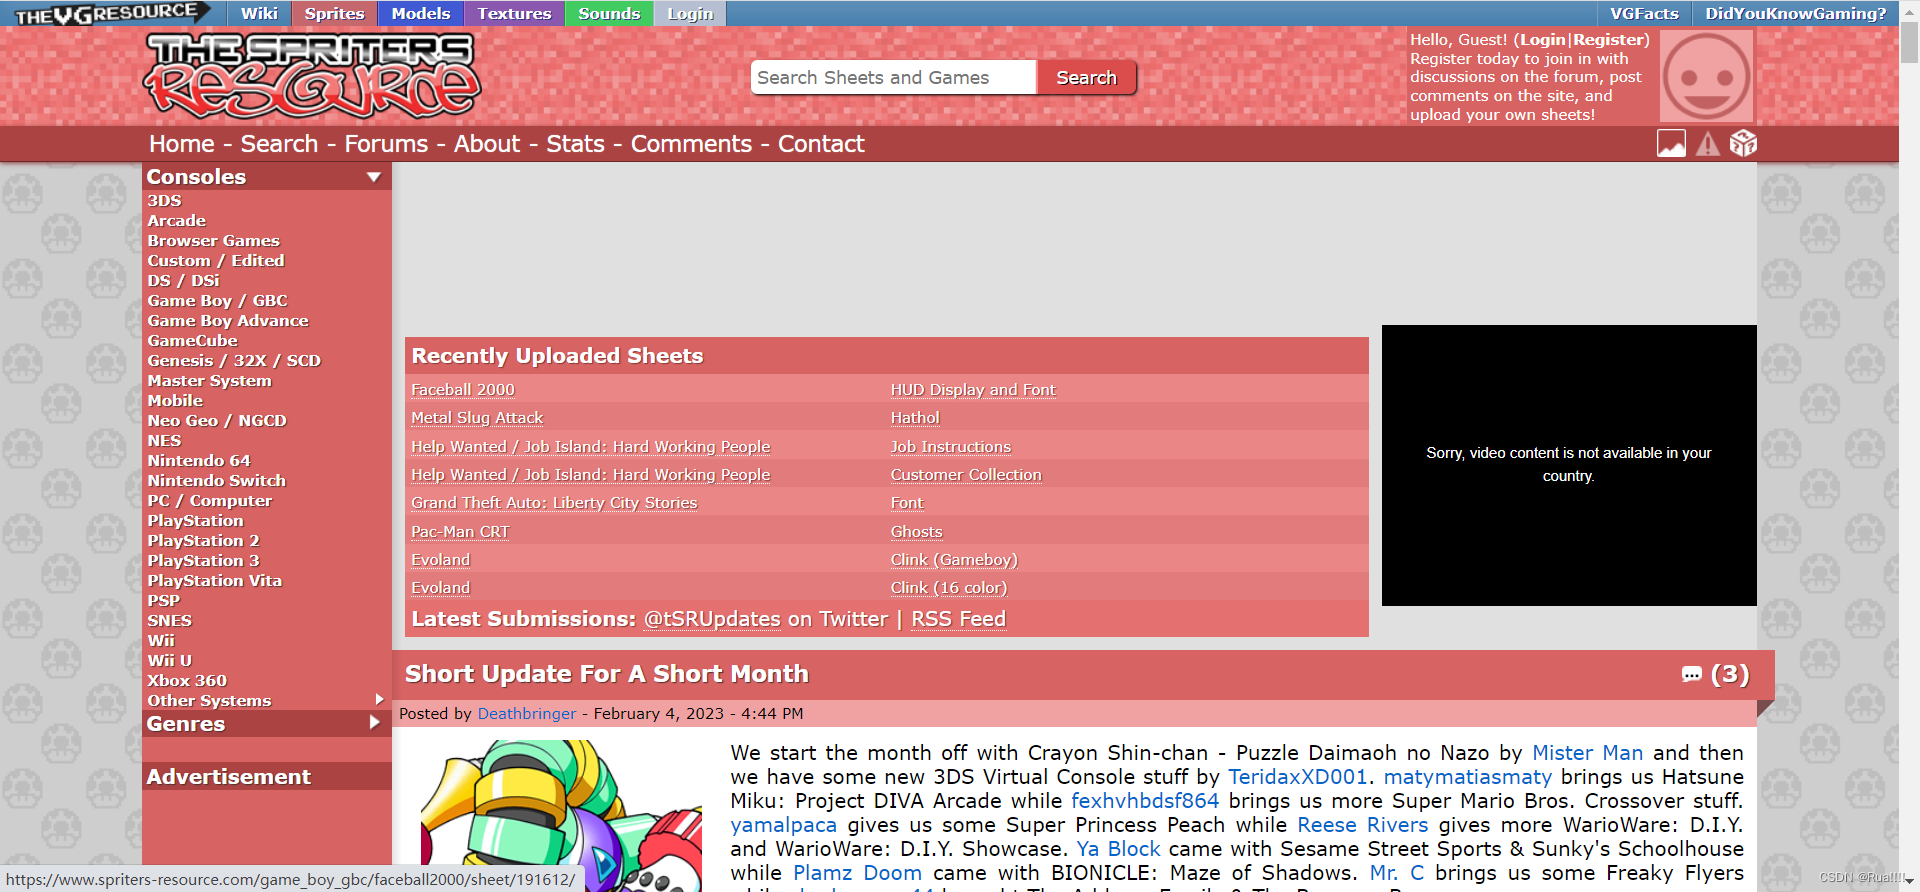Open Faceball 2000 sheet link

tap(463, 390)
